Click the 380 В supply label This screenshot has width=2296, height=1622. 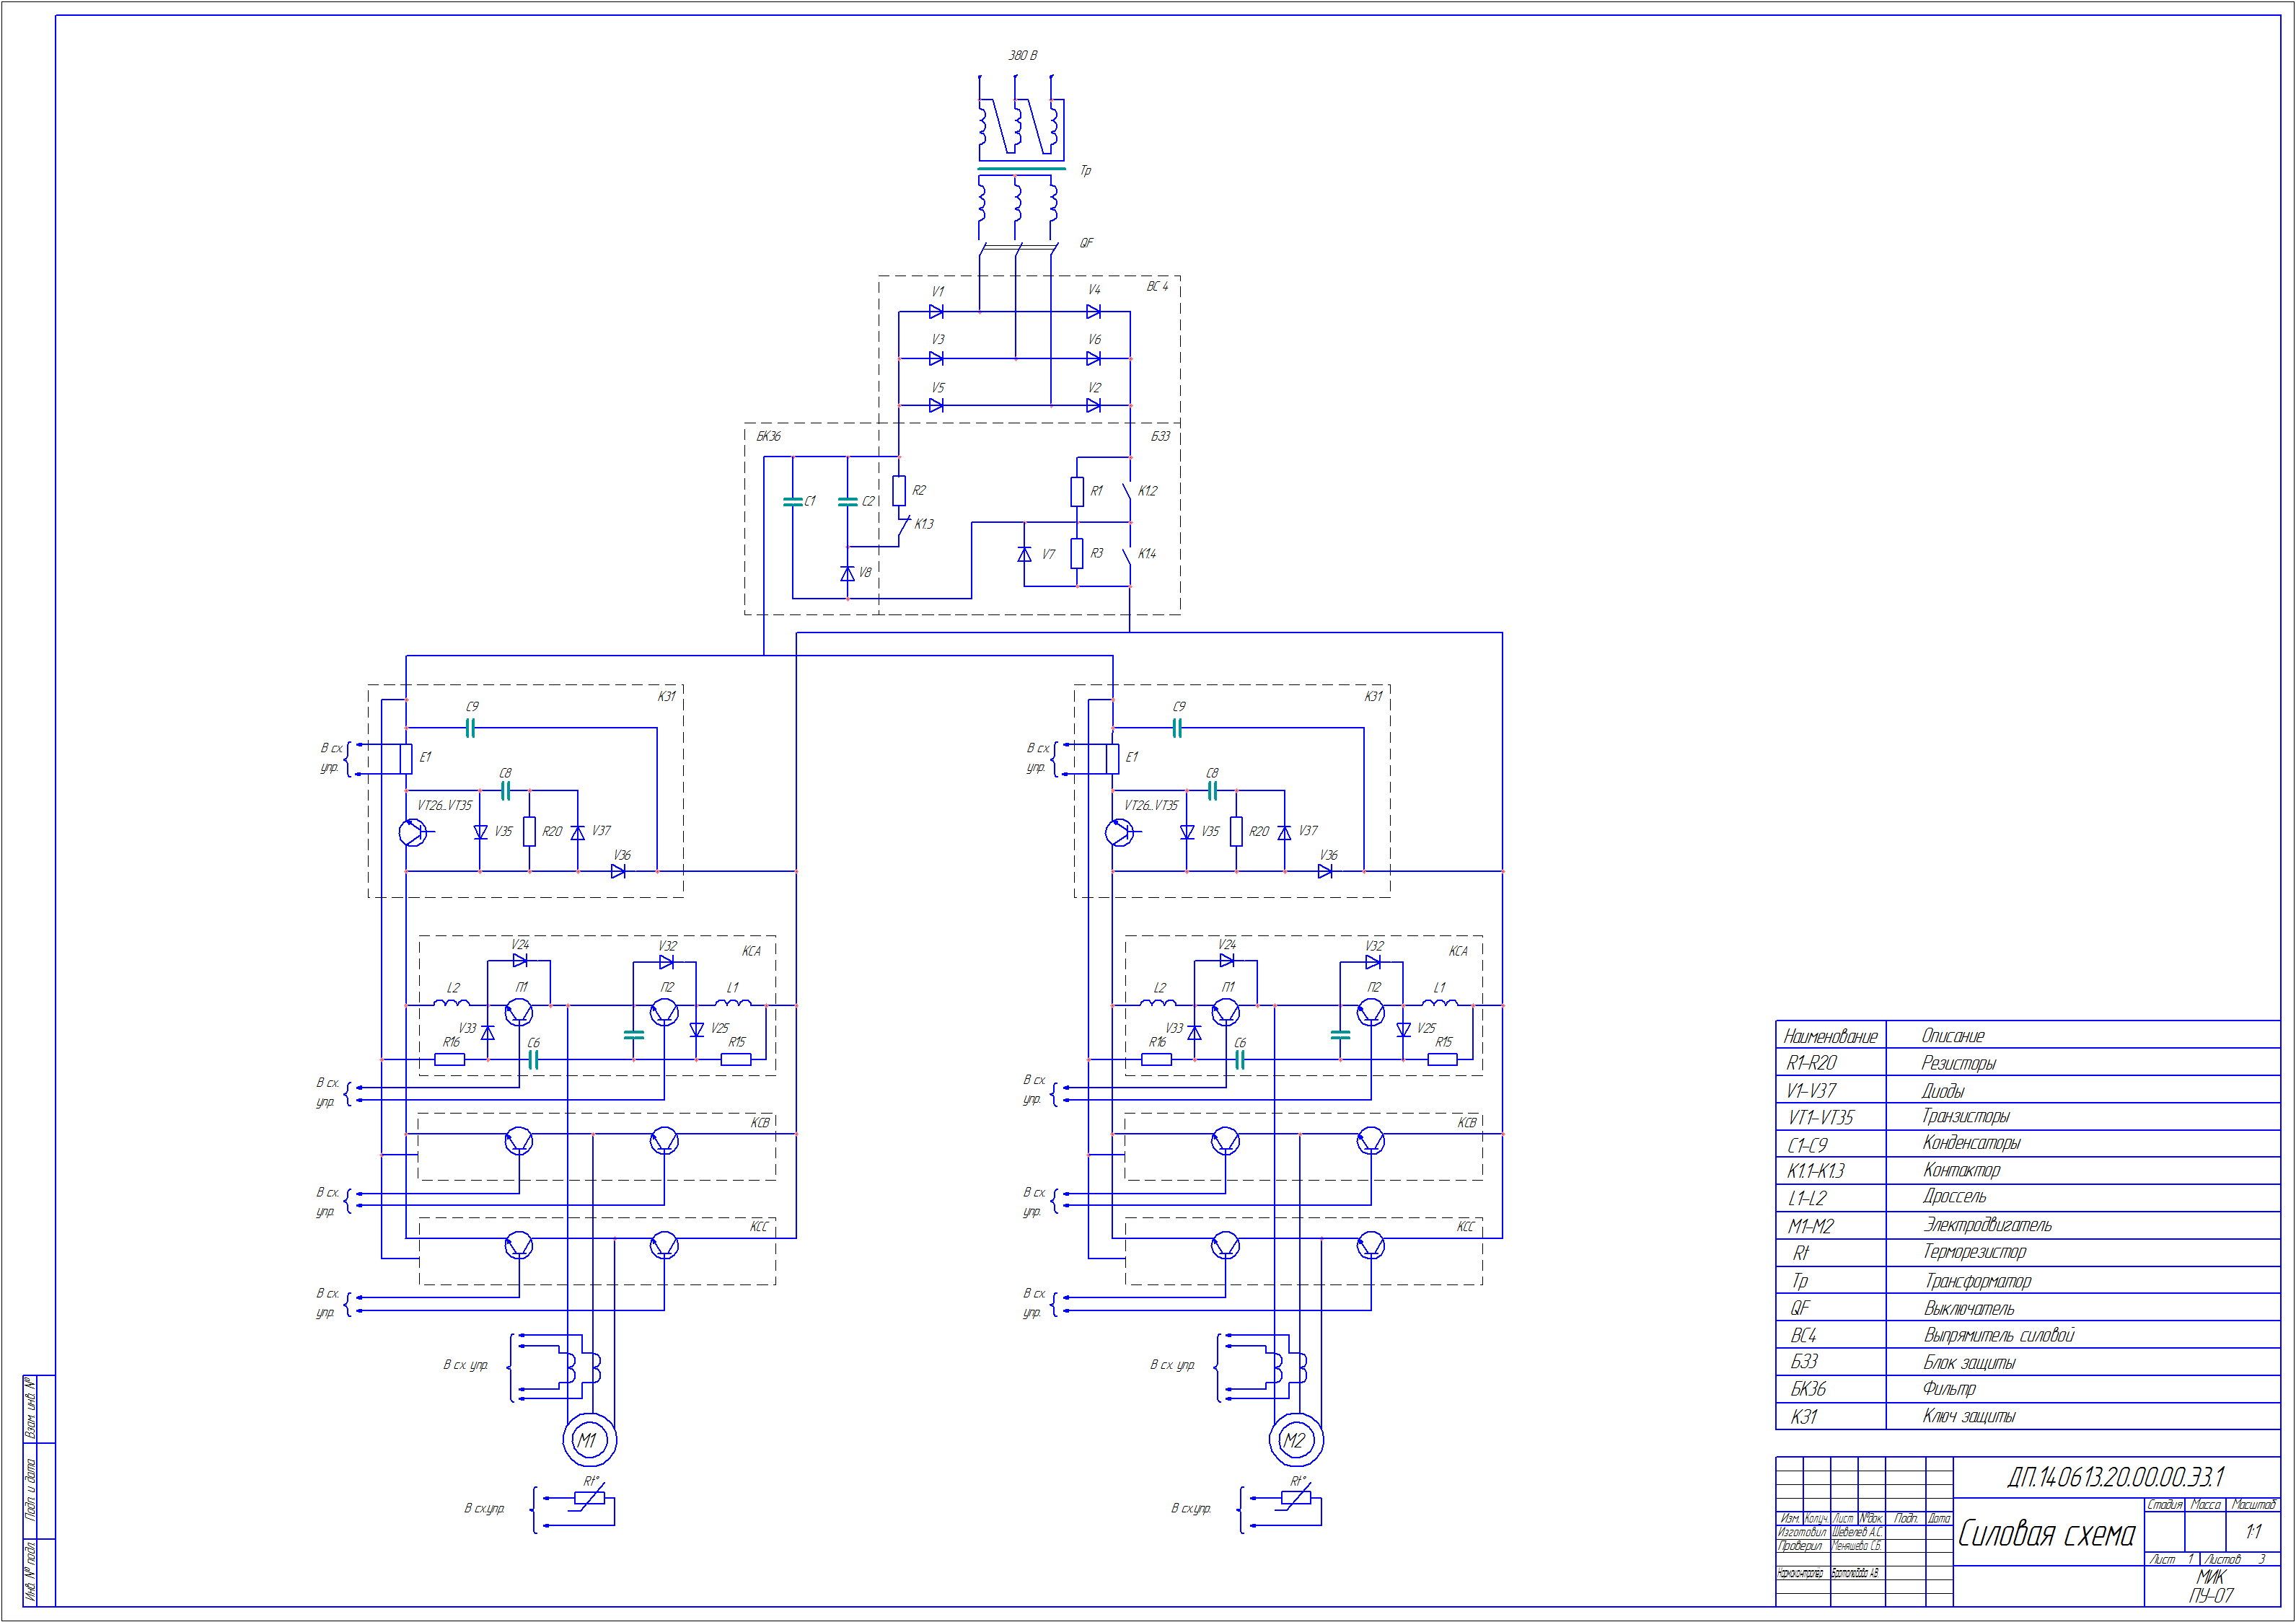[1022, 56]
